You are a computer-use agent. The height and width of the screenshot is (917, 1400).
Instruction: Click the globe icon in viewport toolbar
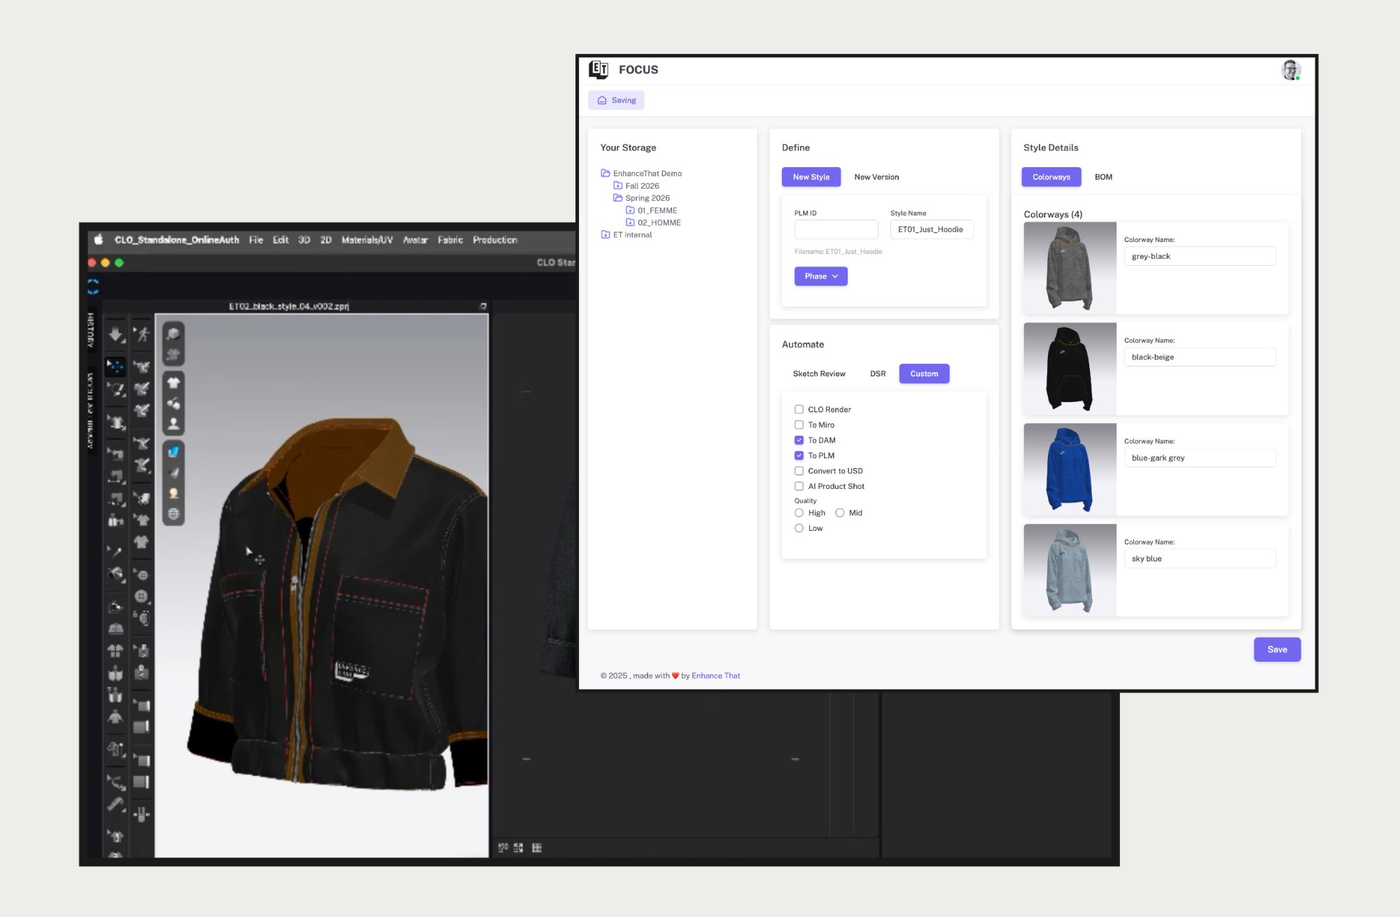pos(173,514)
